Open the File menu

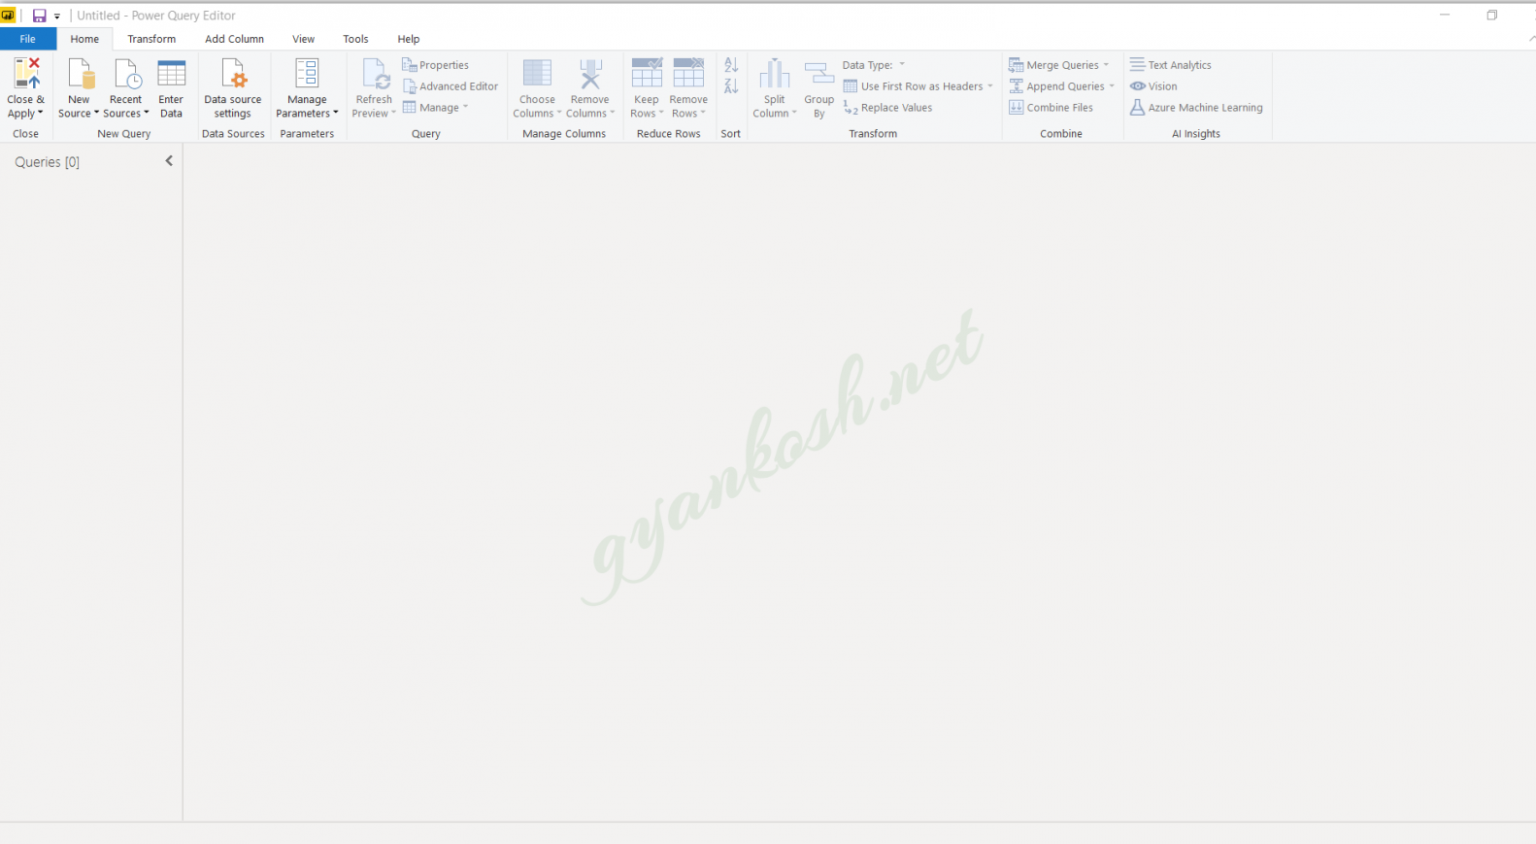pyautogui.click(x=28, y=39)
